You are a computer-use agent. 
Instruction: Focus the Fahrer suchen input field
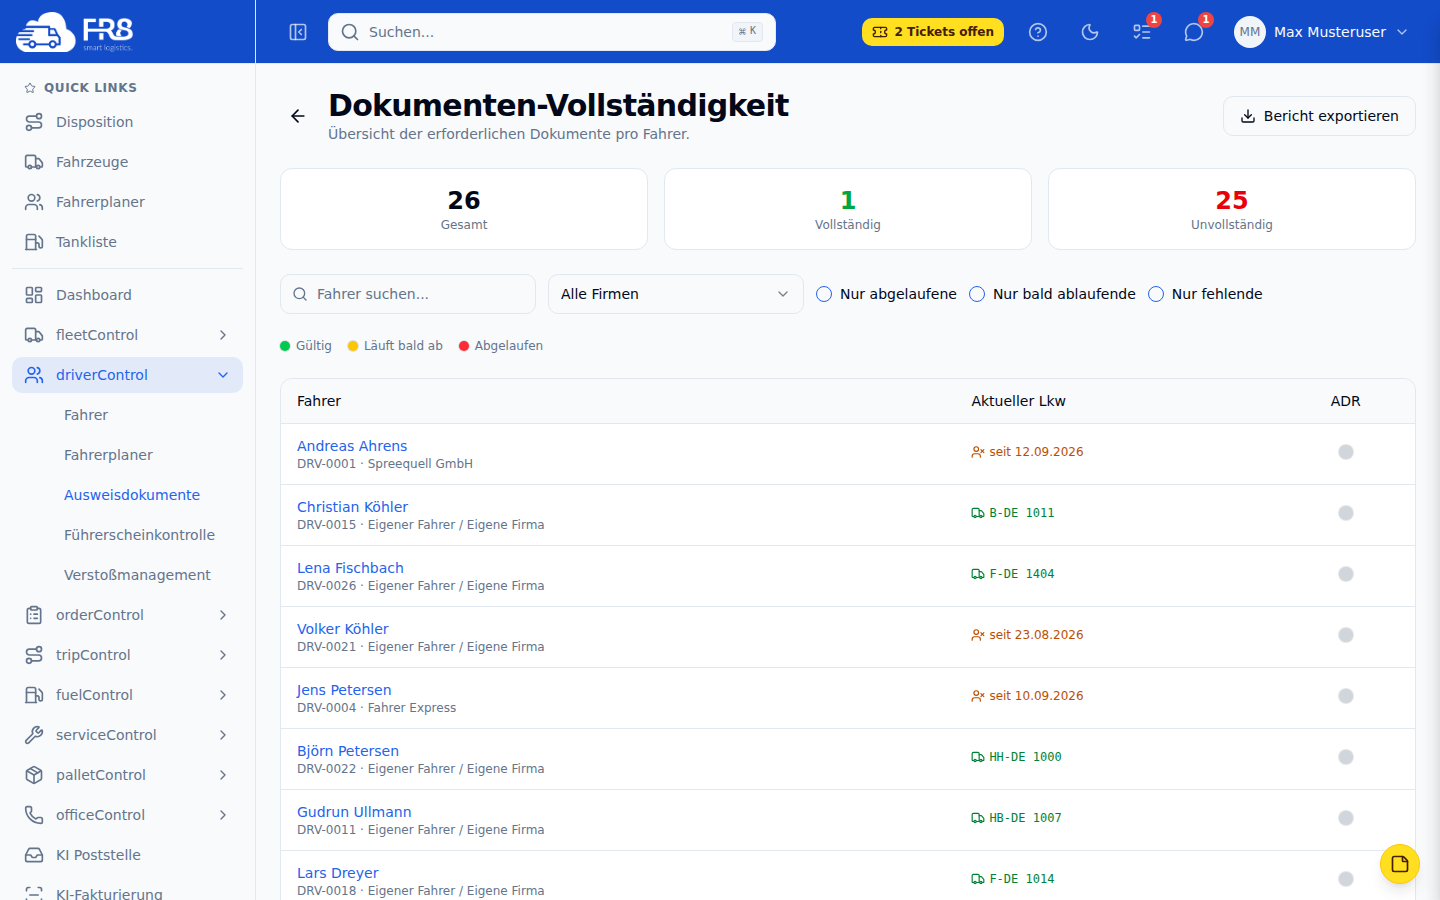408,294
